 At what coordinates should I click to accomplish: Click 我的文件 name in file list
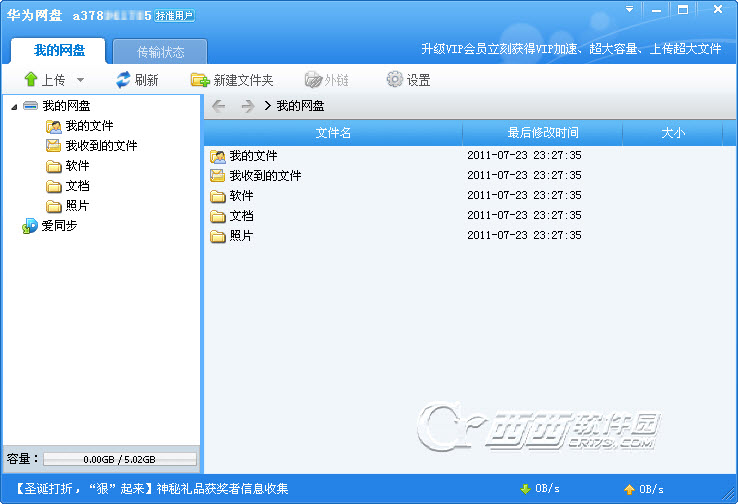tap(253, 156)
